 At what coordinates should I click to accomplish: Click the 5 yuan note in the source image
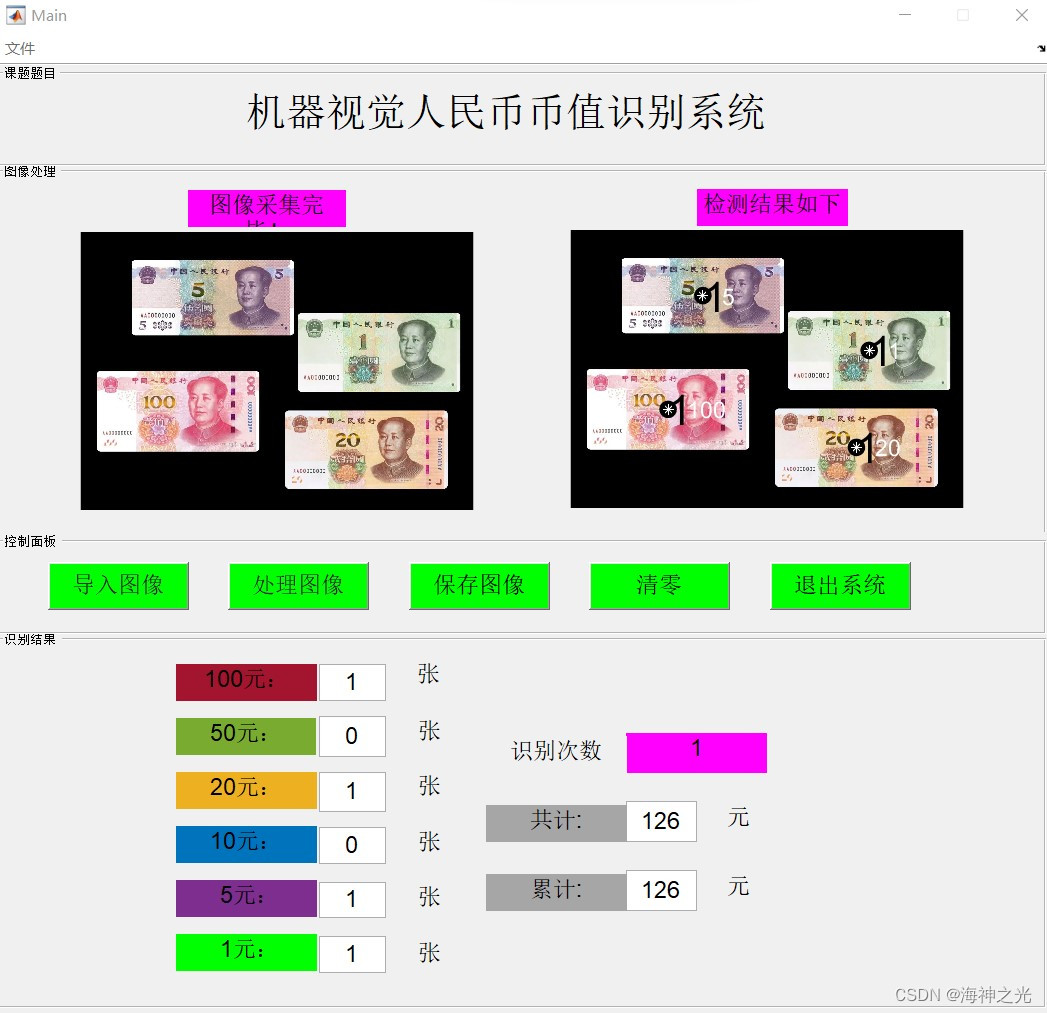pyautogui.click(x=213, y=297)
